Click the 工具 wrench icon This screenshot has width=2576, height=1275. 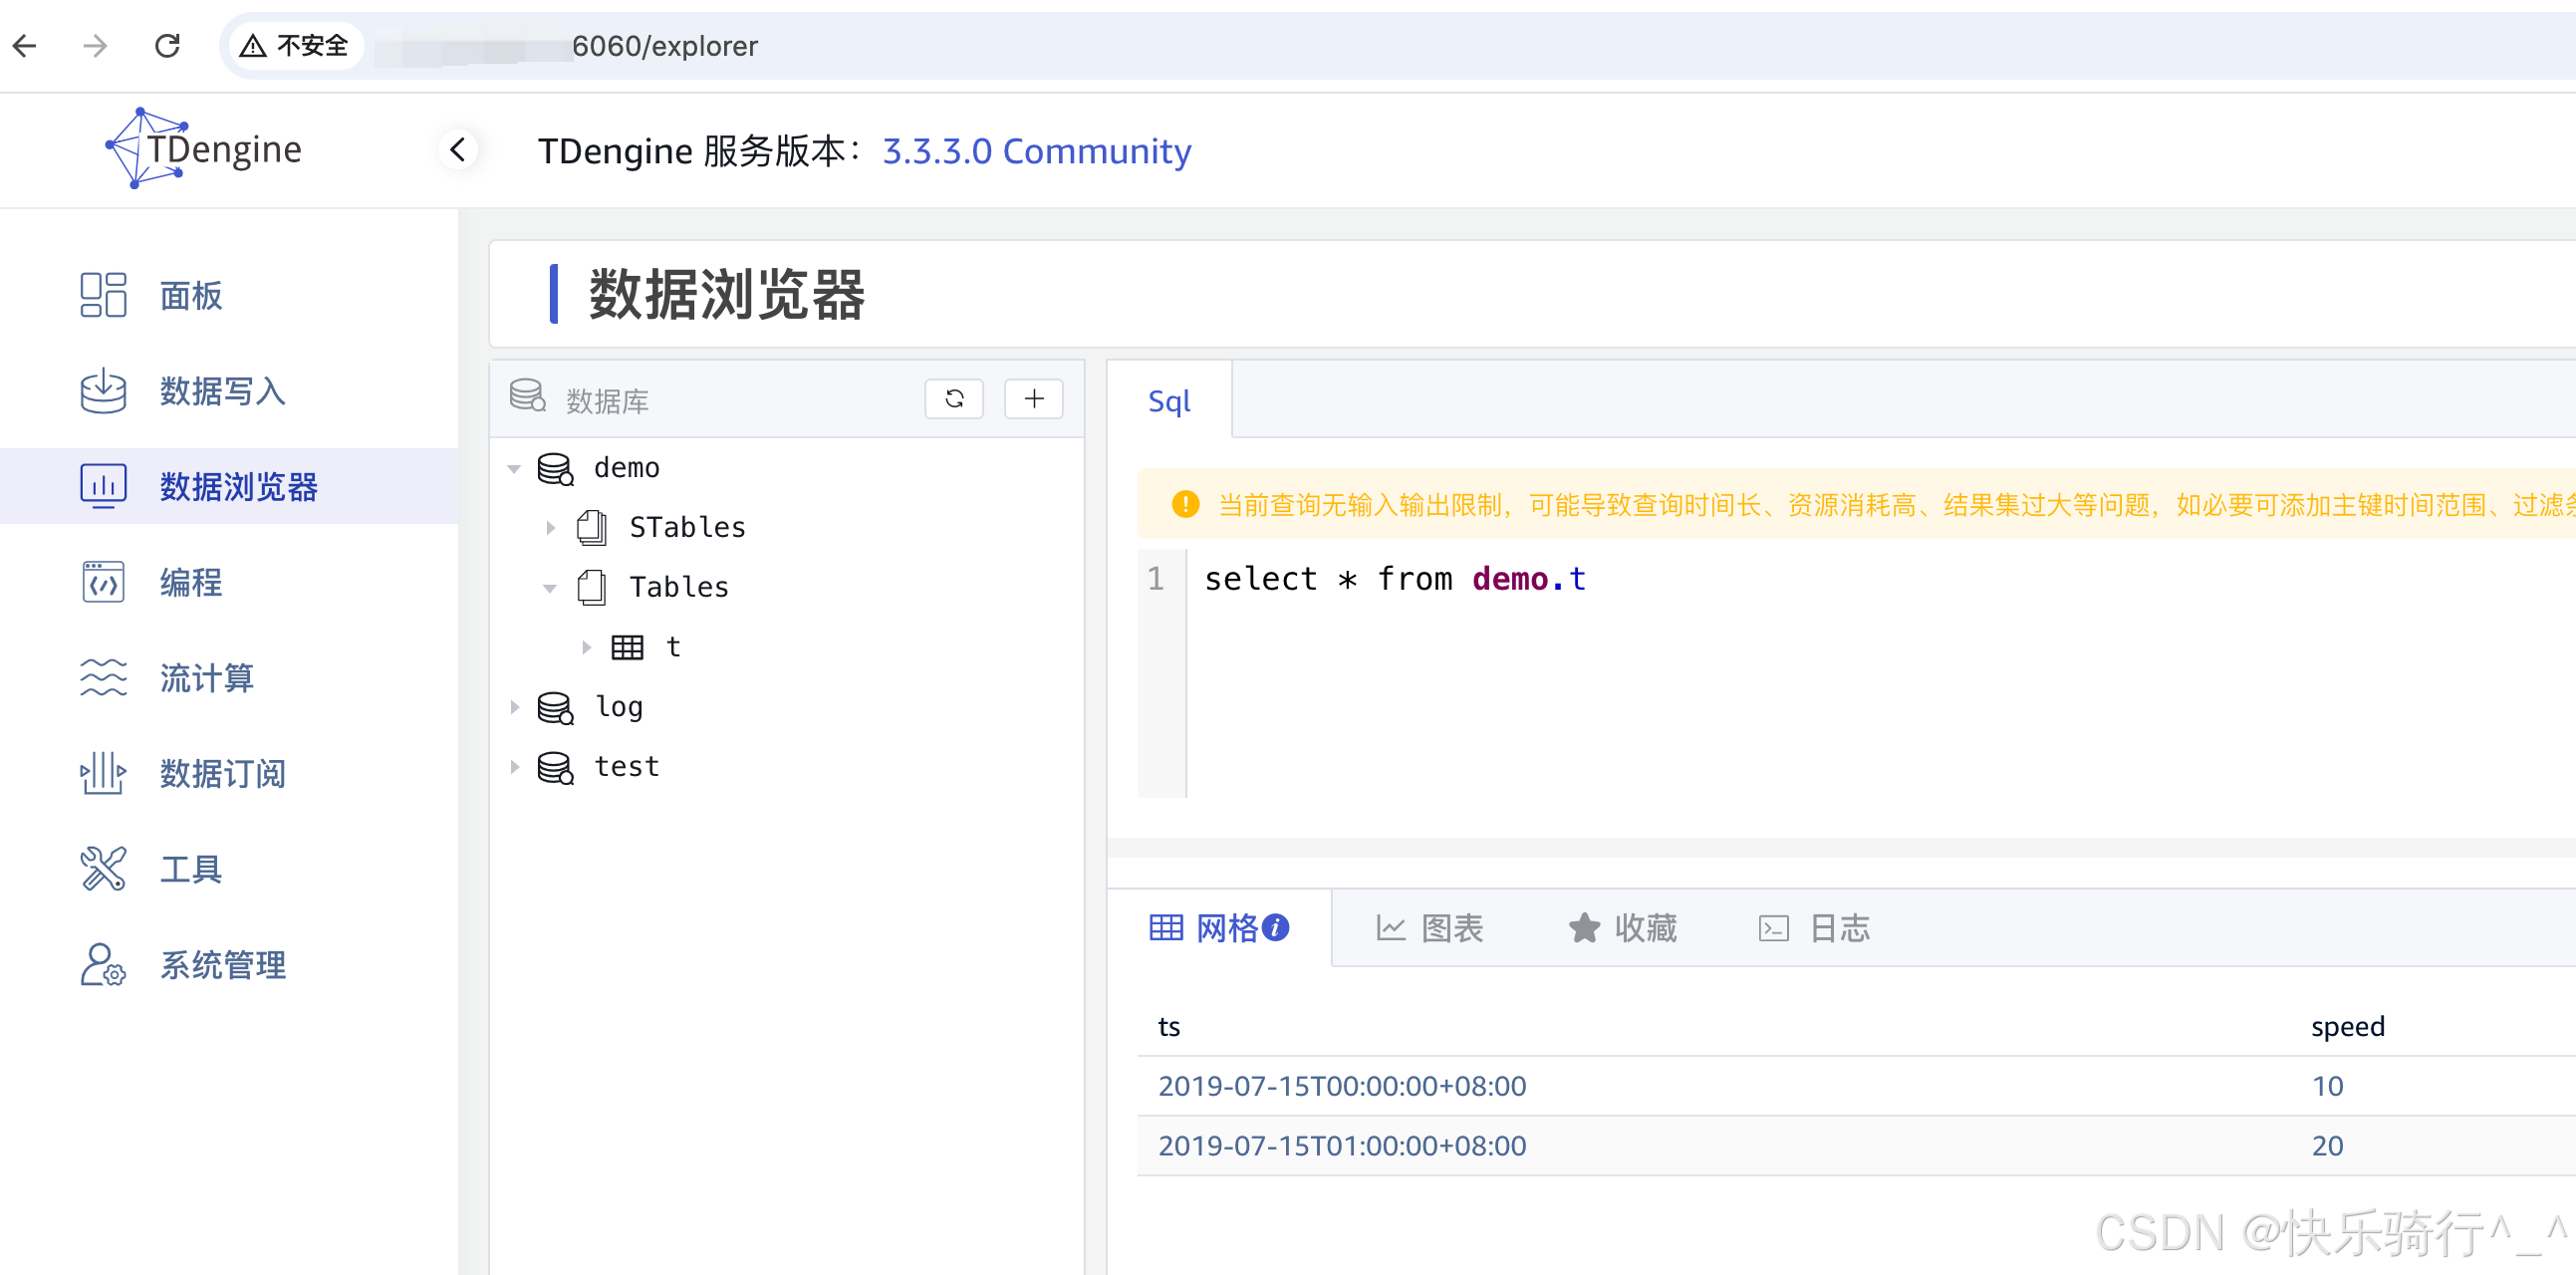[x=103, y=869]
